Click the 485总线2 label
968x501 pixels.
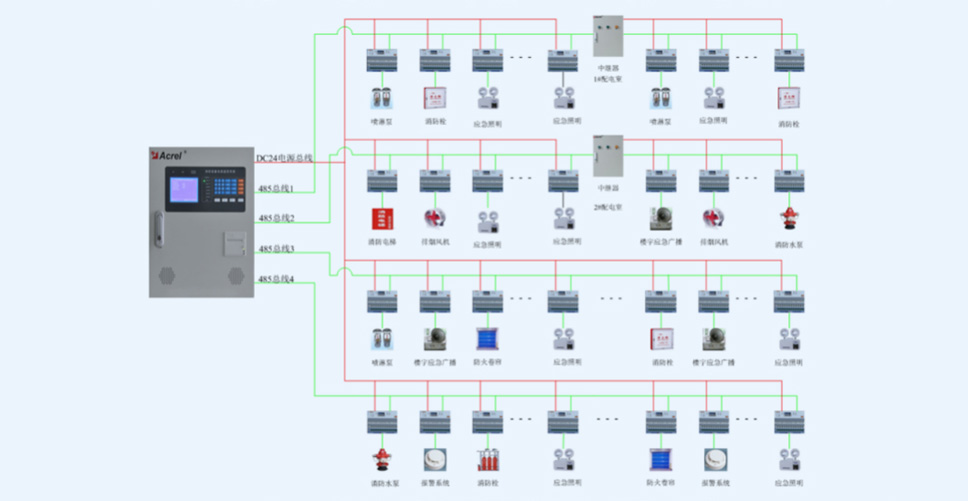[x=277, y=218]
